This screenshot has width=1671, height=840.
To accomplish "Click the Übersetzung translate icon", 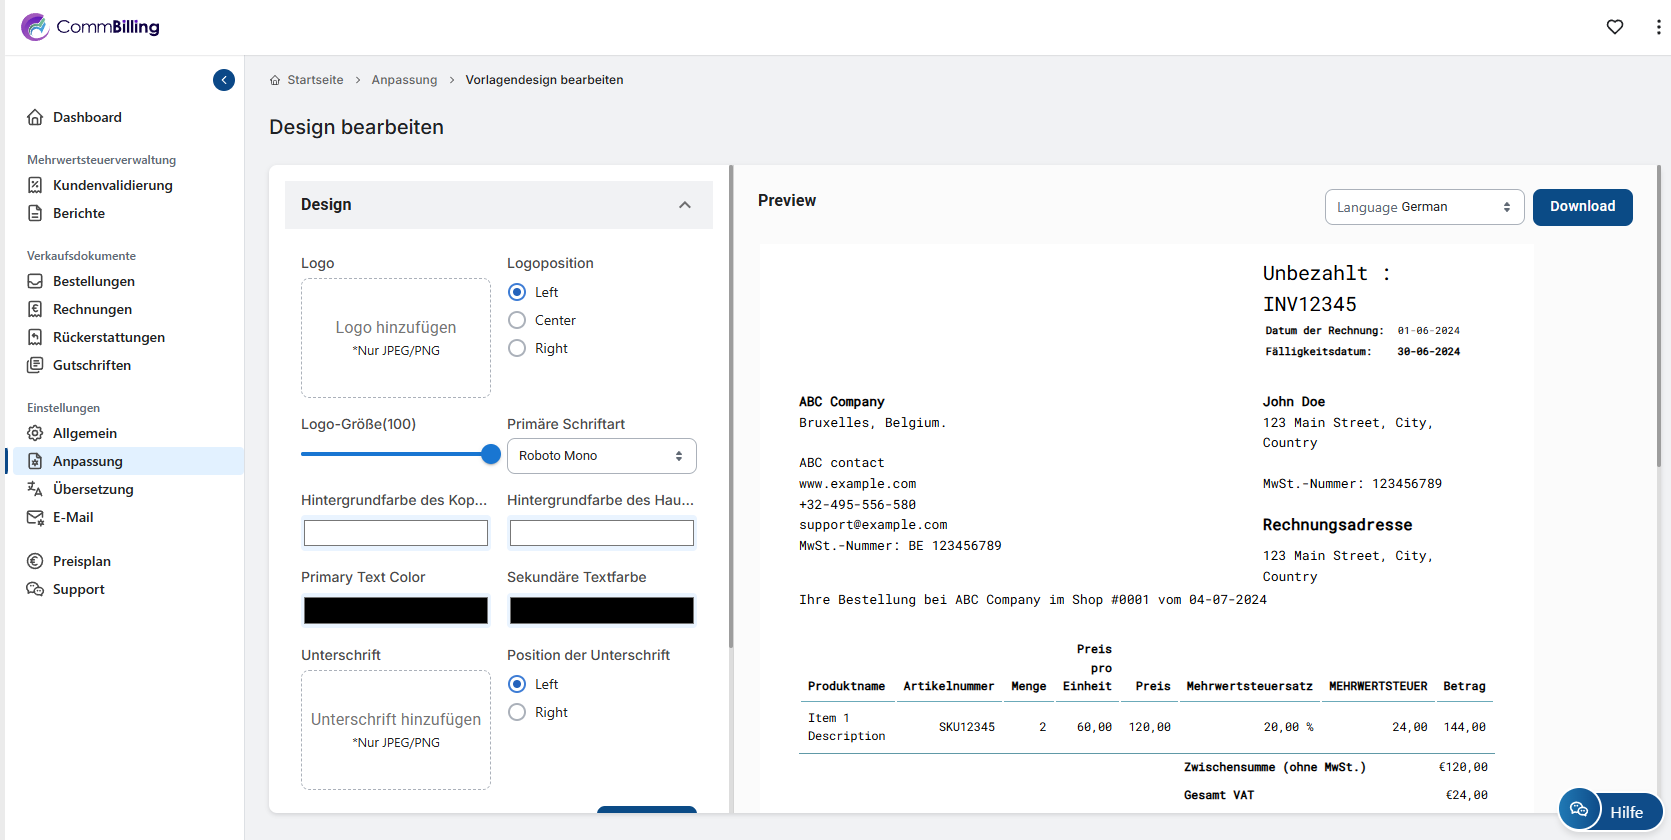I will pos(35,489).
